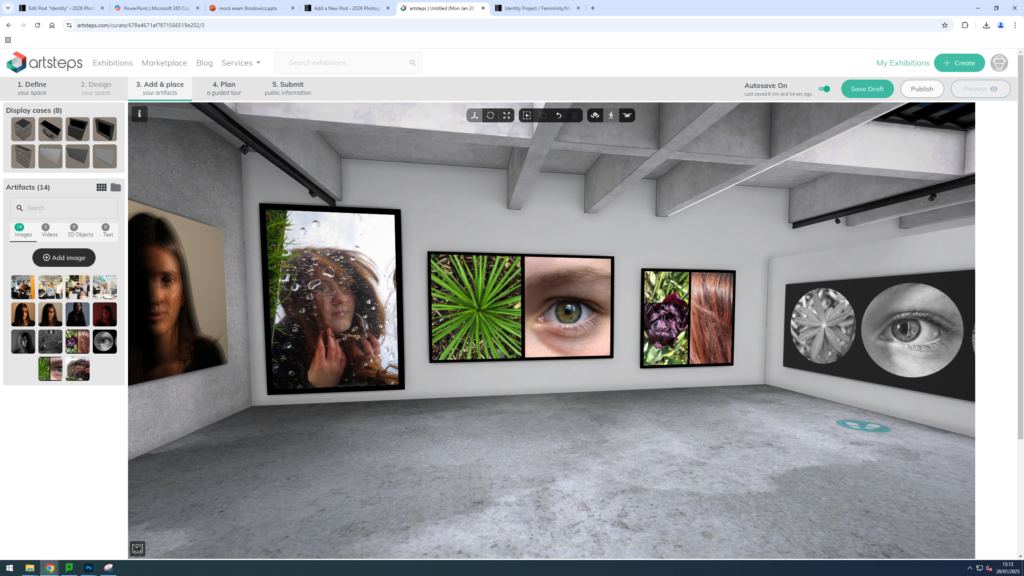The image size is (1024, 576).
Task: Select the circular eye artifact thumbnail
Action: pos(104,342)
